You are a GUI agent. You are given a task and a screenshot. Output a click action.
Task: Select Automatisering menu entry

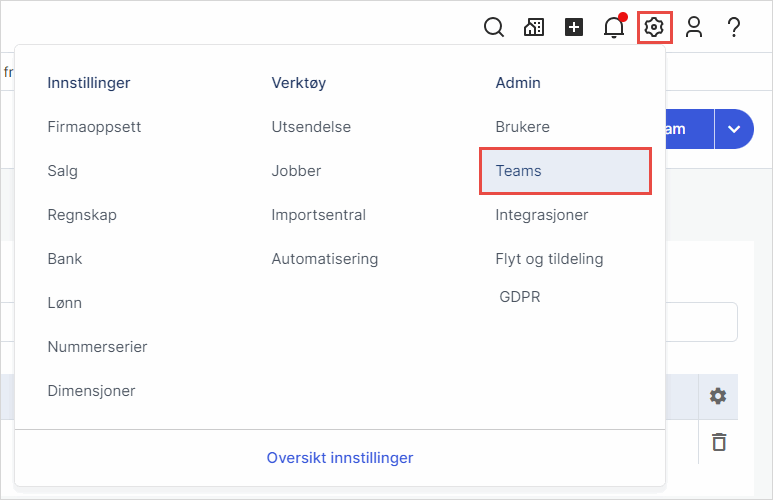[x=324, y=259]
